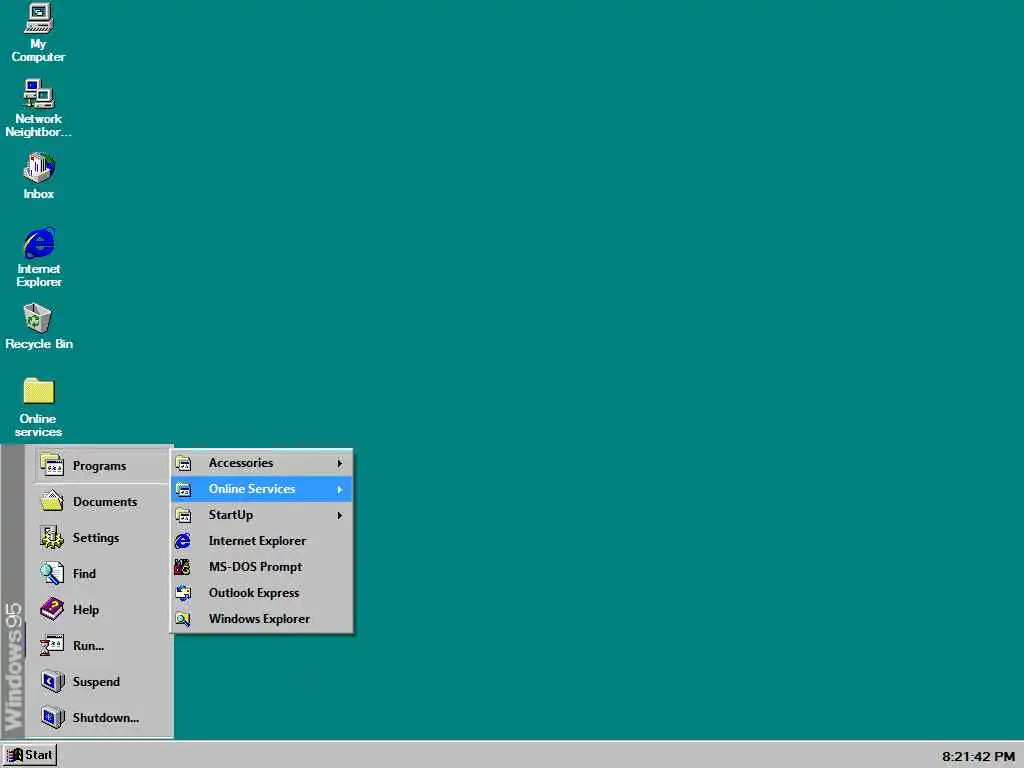Click the Windows Explorer icon in submenu
Viewport: 1024px width, 768px height.
point(184,619)
